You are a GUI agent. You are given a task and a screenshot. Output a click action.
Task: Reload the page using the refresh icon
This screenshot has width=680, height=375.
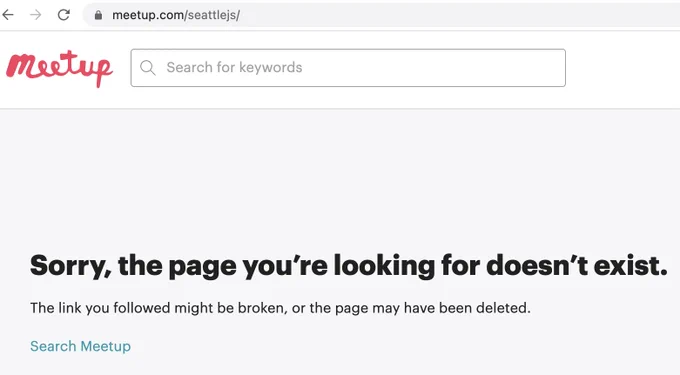pos(64,15)
